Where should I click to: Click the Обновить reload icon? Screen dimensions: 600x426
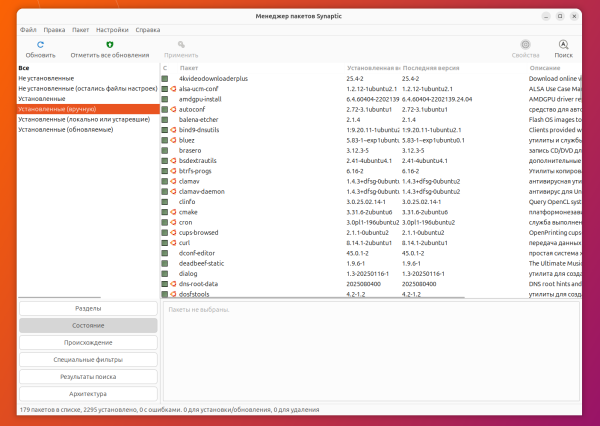(40, 44)
